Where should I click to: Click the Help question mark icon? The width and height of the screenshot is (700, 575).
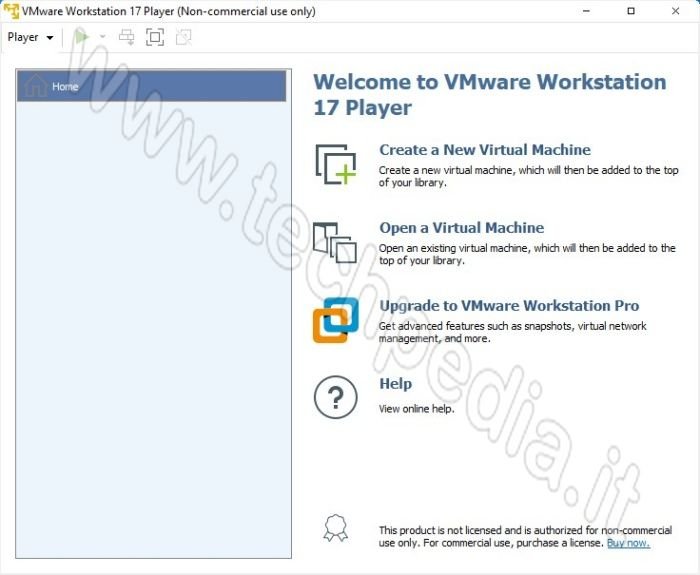point(336,397)
